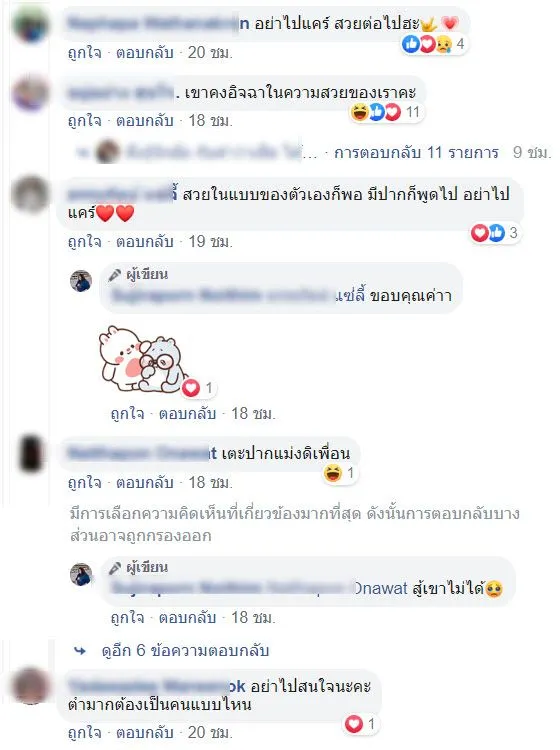Screen dimensions: 560x750
Task: Expand ดูอีก 6 ข้อความตอบกลับ replies
Action: (x=185, y=651)
